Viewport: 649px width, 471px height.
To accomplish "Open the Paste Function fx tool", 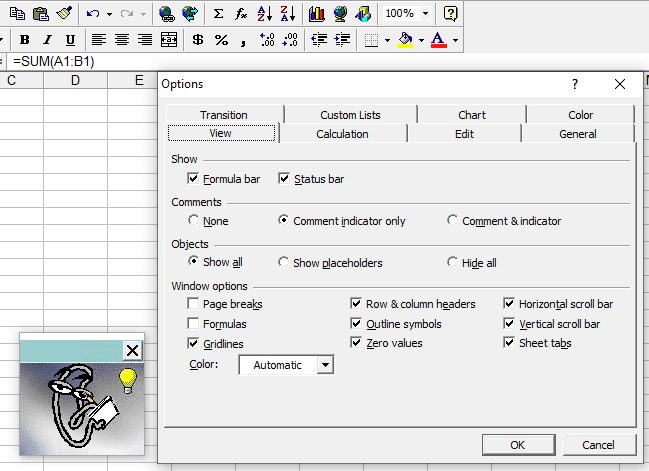I will tap(241, 14).
